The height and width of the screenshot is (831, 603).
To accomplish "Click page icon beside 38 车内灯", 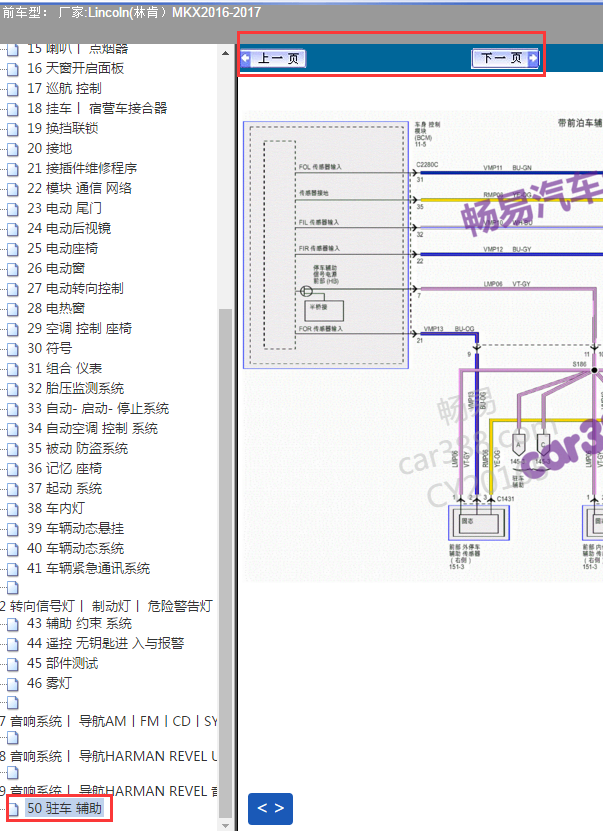I will click(13, 509).
